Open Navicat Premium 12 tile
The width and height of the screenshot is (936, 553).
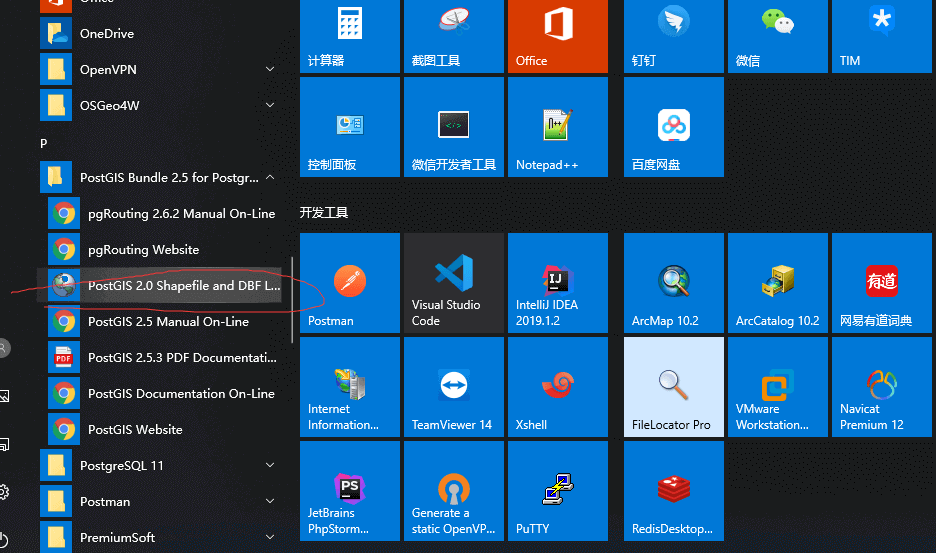881,387
